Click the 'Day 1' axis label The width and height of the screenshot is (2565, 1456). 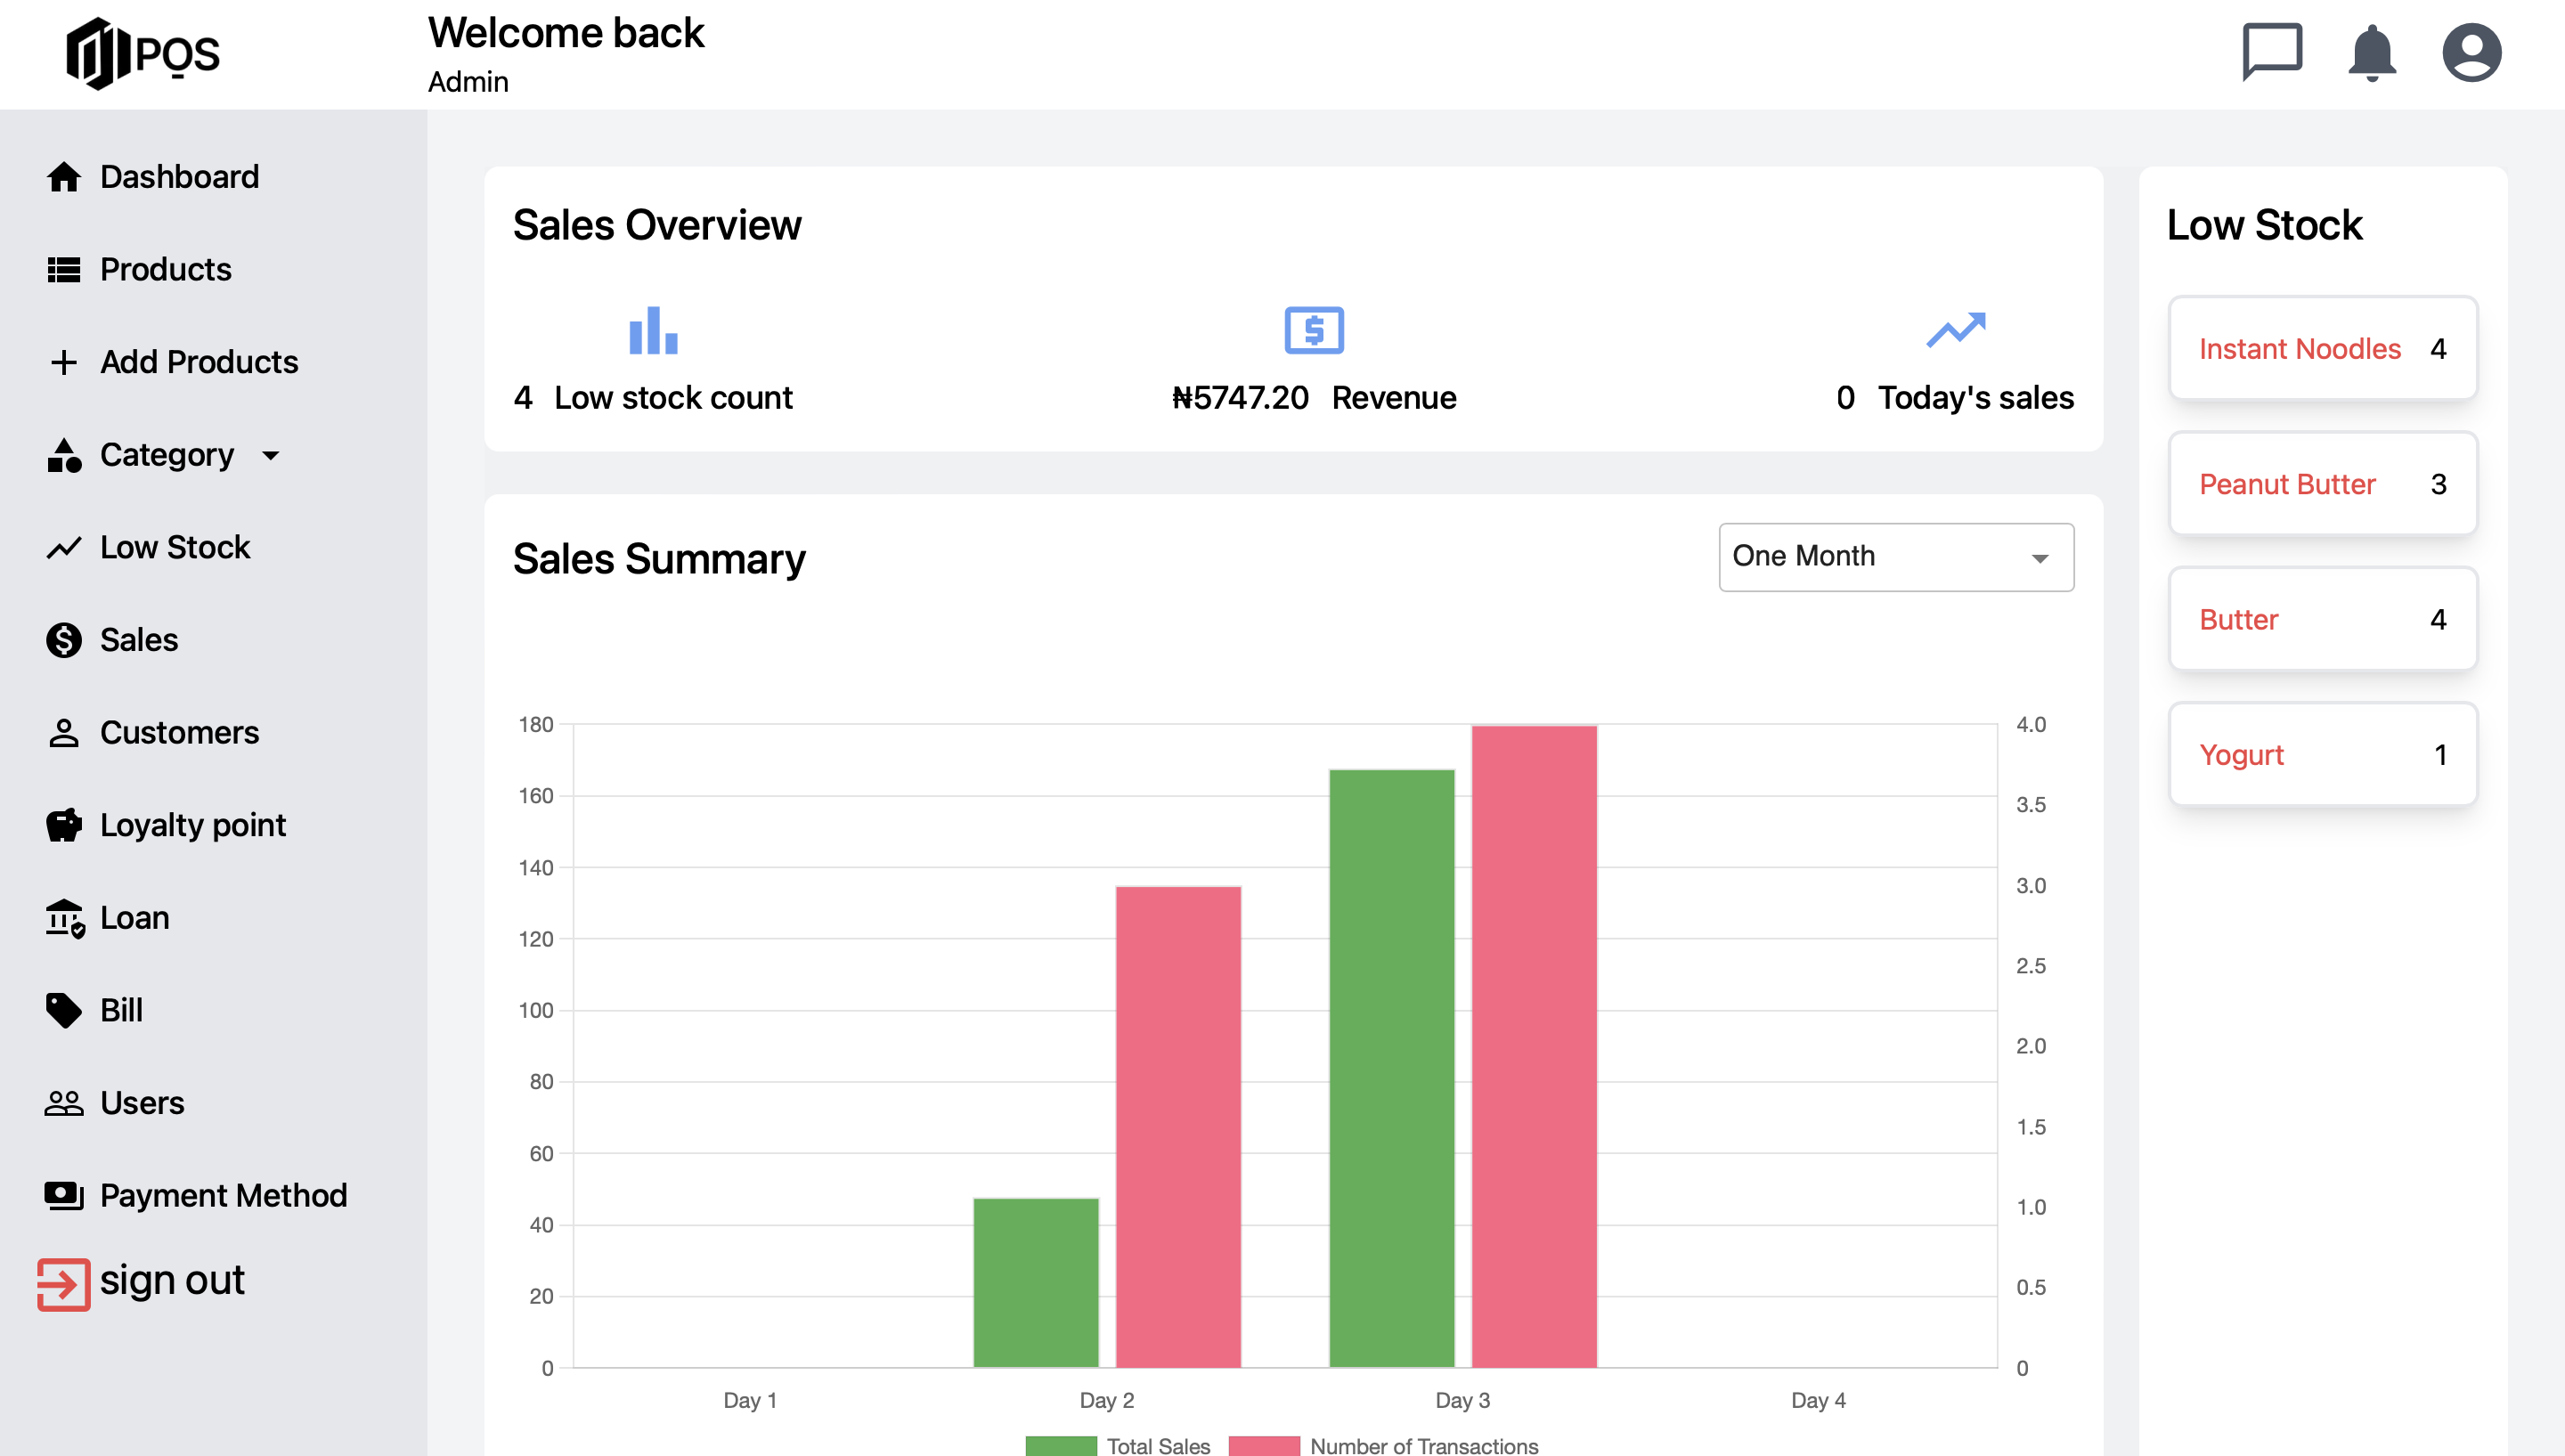click(x=750, y=1400)
